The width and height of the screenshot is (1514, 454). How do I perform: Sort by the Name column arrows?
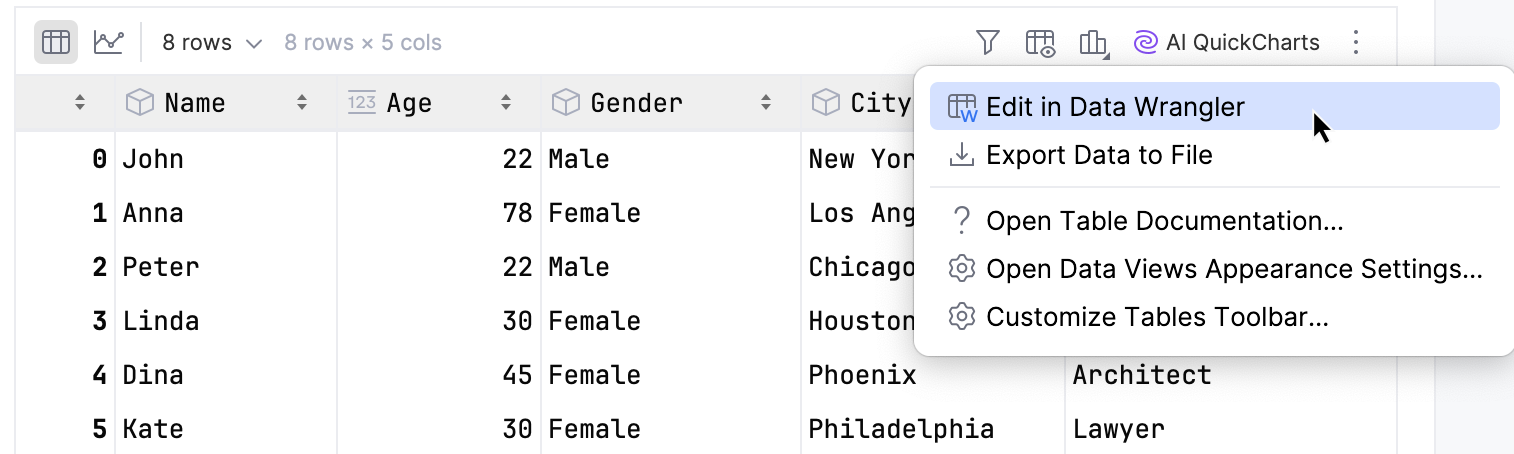(301, 102)
